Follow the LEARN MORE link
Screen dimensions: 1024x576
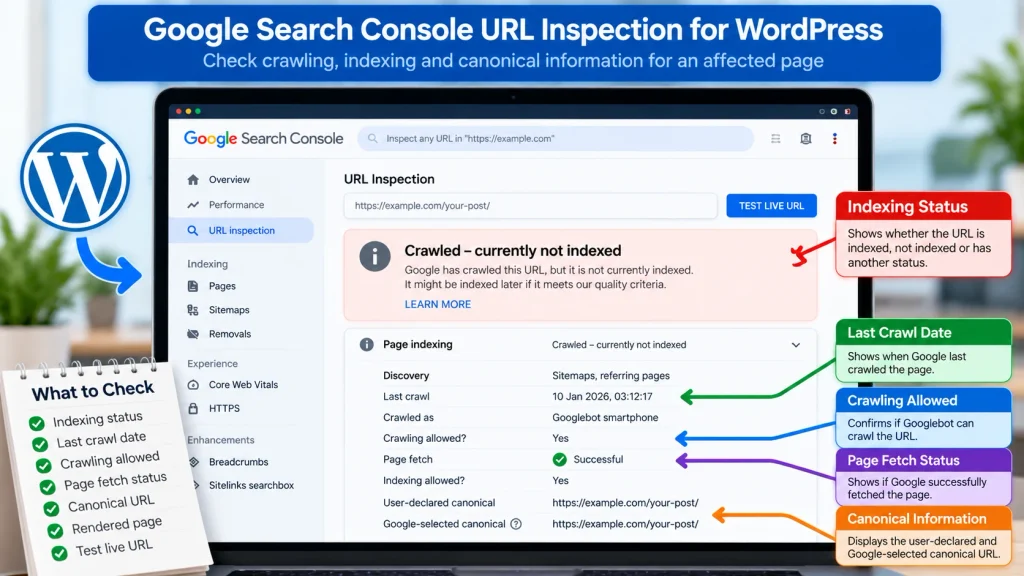(x=438, y=304)
